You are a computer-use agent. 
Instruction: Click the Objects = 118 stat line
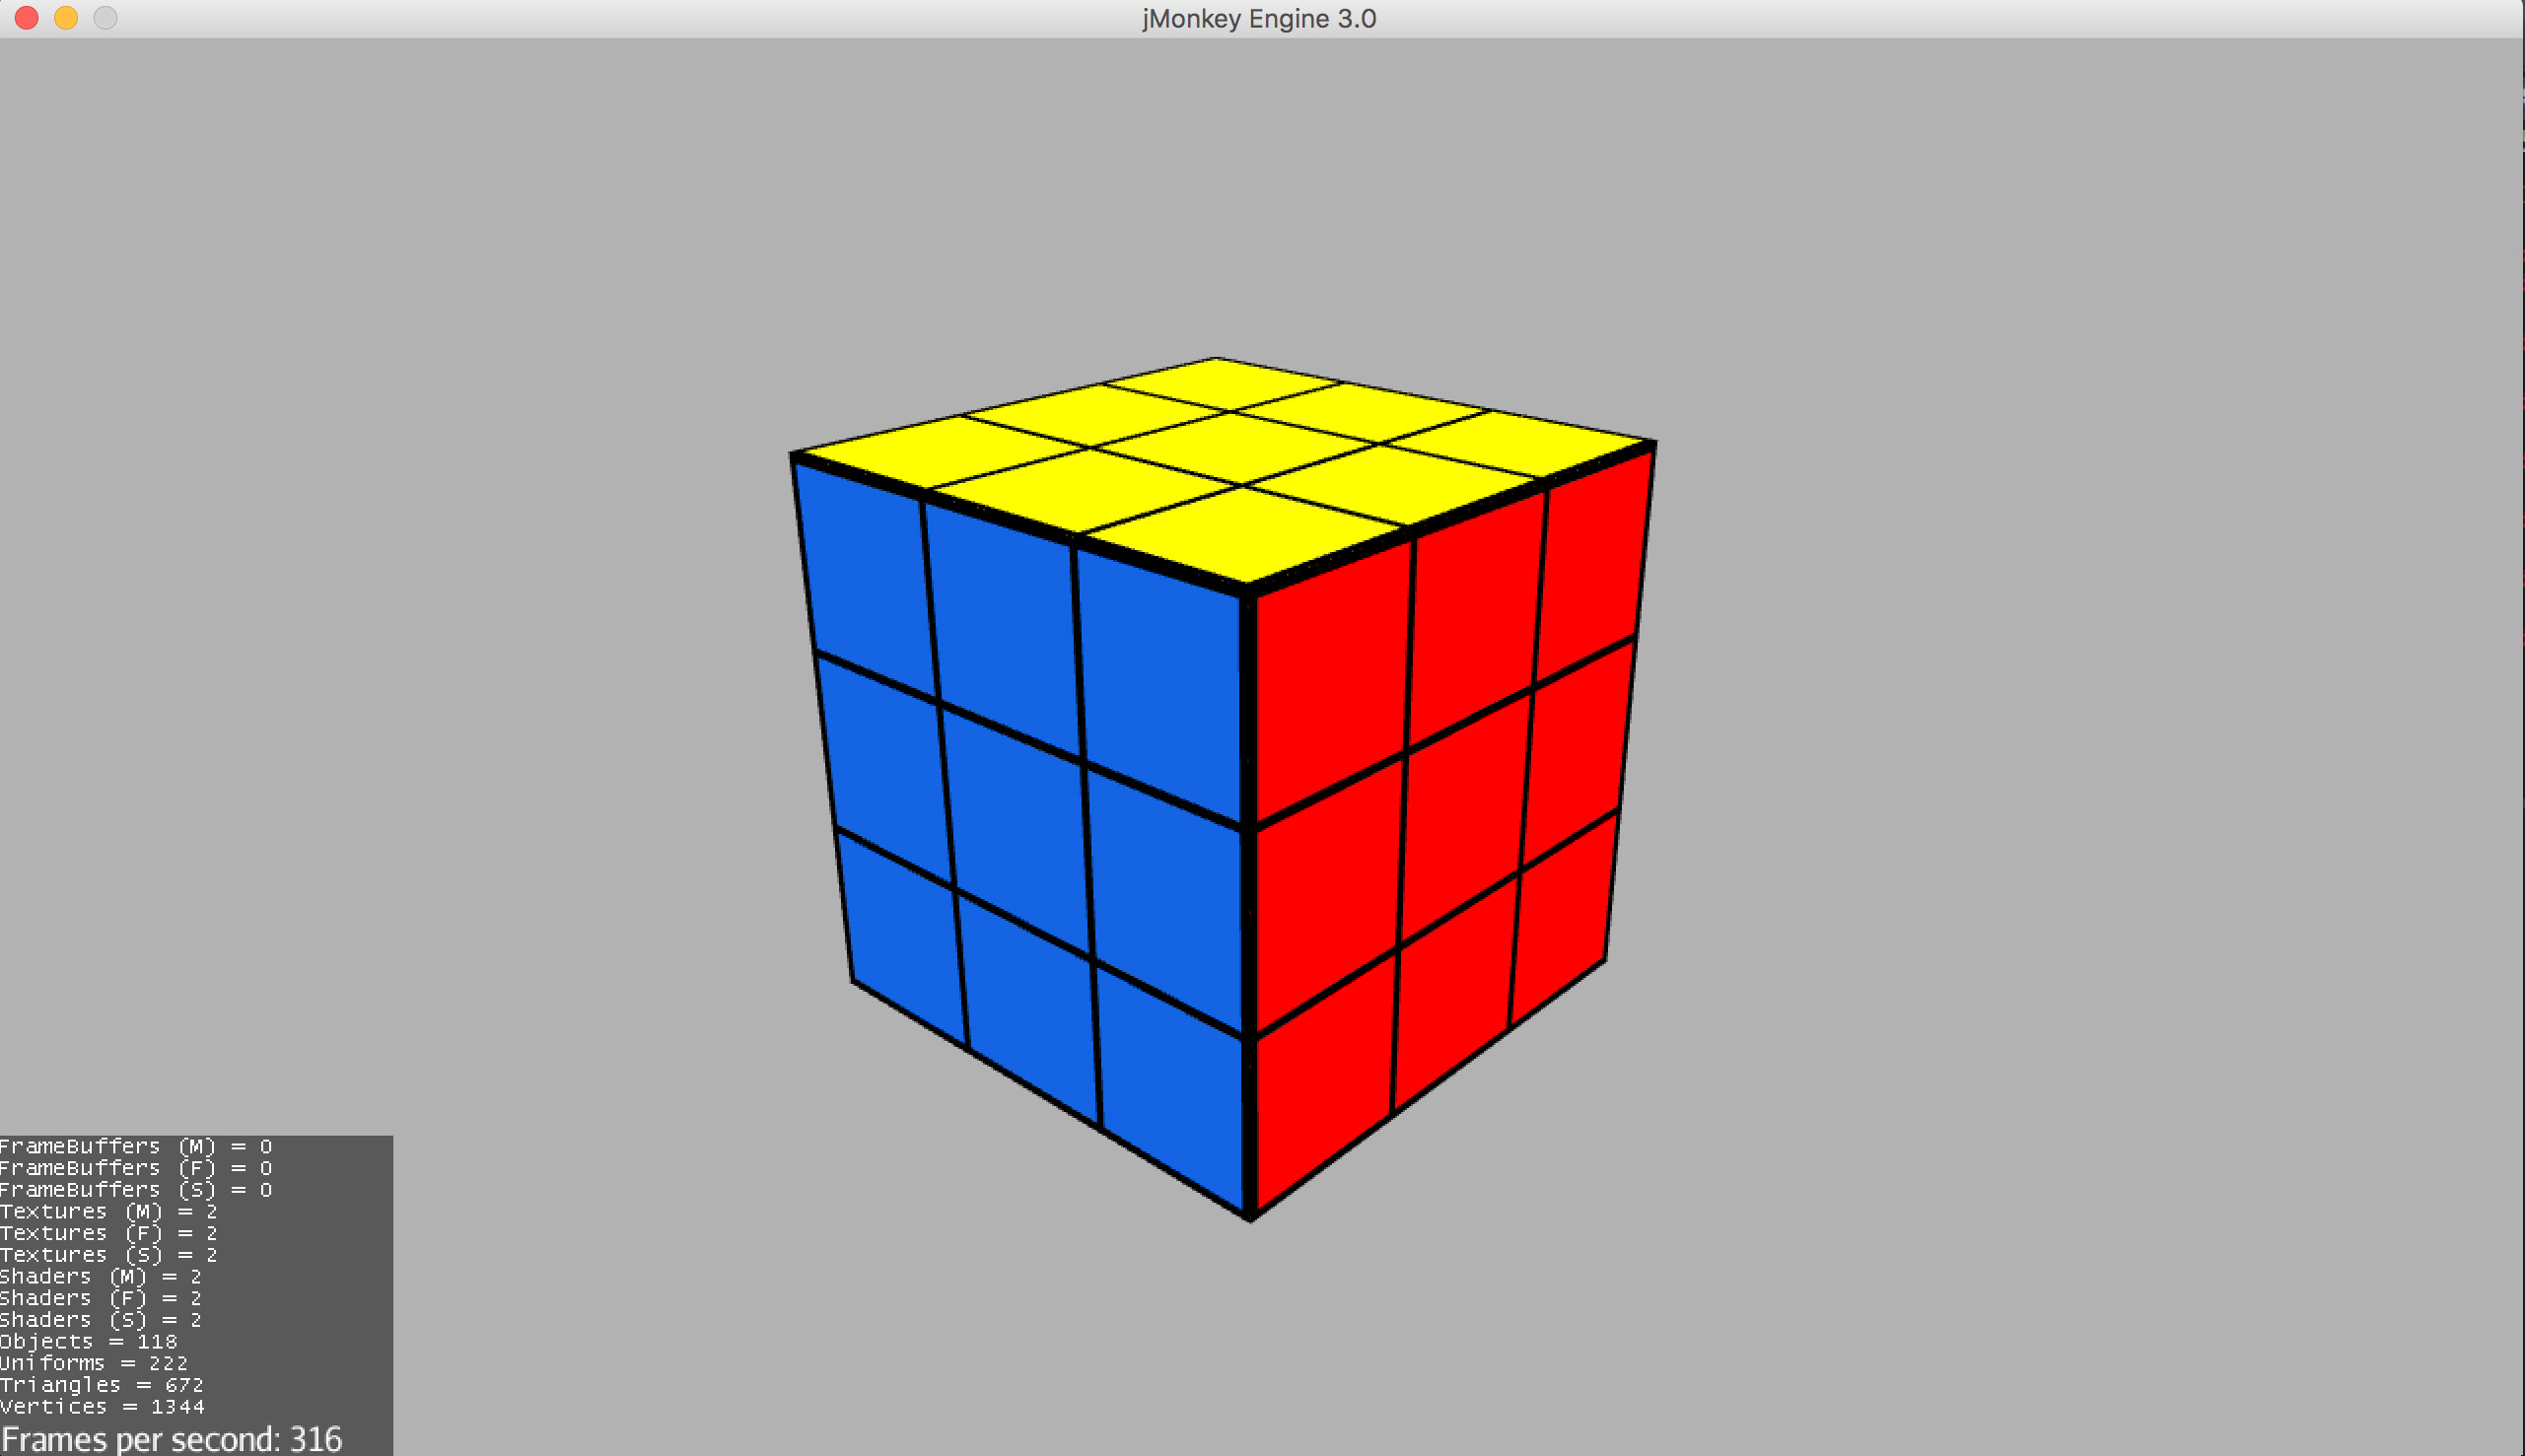click(x=88, y=1341)
